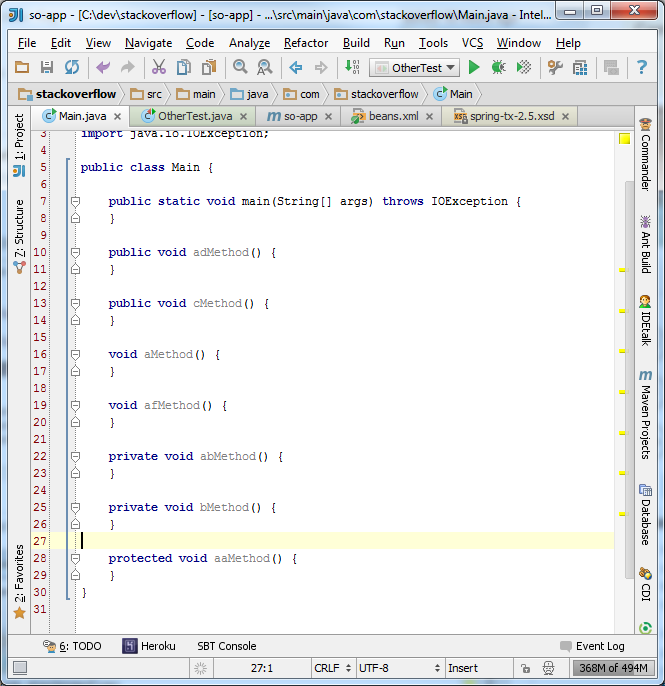The height and width of the screenshot is (686, 665).
Task: Open the TODO tool window
Action: point(73,646)
